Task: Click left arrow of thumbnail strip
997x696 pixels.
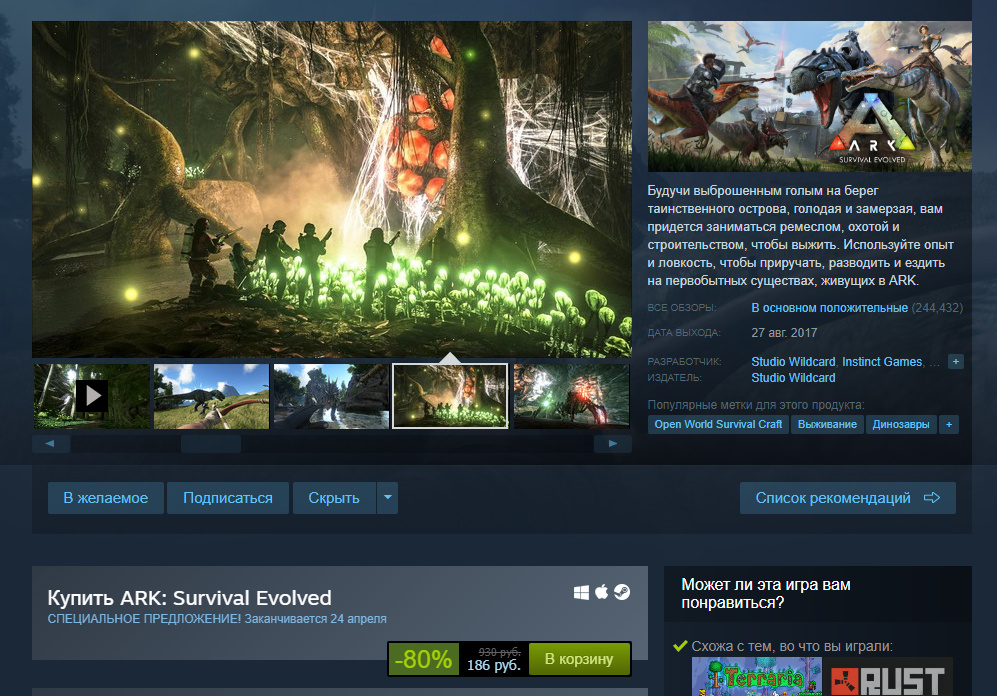Action: tap(51, 444)
